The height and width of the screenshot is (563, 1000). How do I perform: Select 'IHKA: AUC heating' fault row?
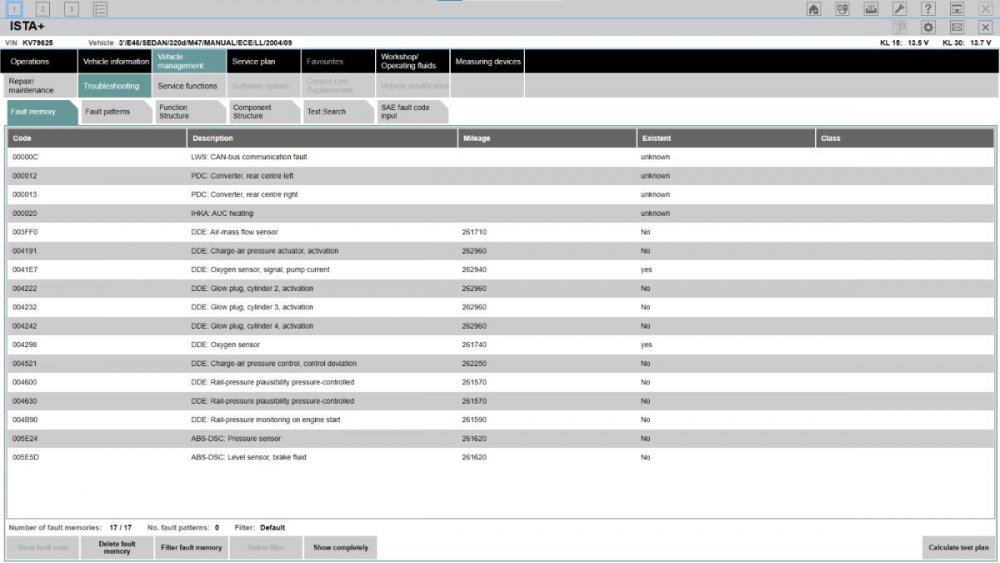click(501, 213)
